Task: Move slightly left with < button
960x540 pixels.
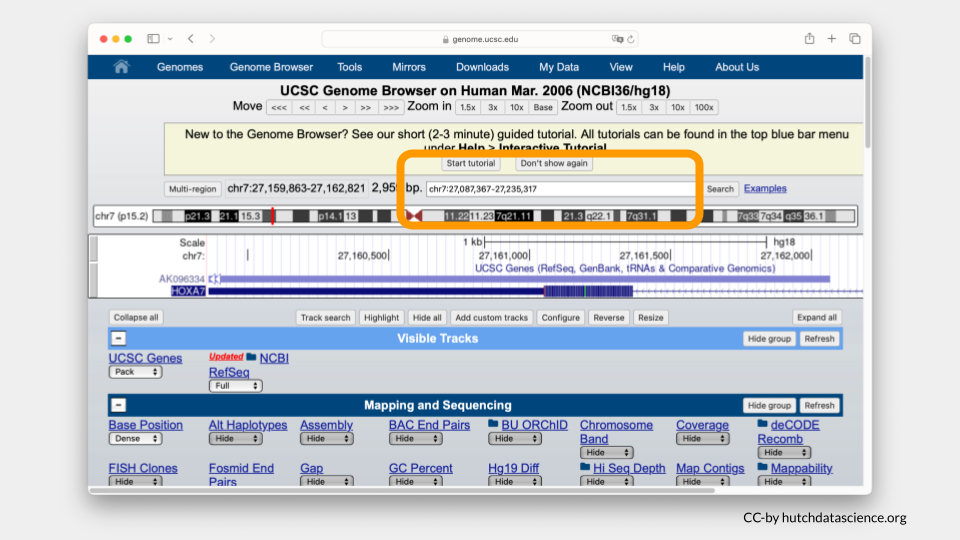Action: [x=325, y=107]
